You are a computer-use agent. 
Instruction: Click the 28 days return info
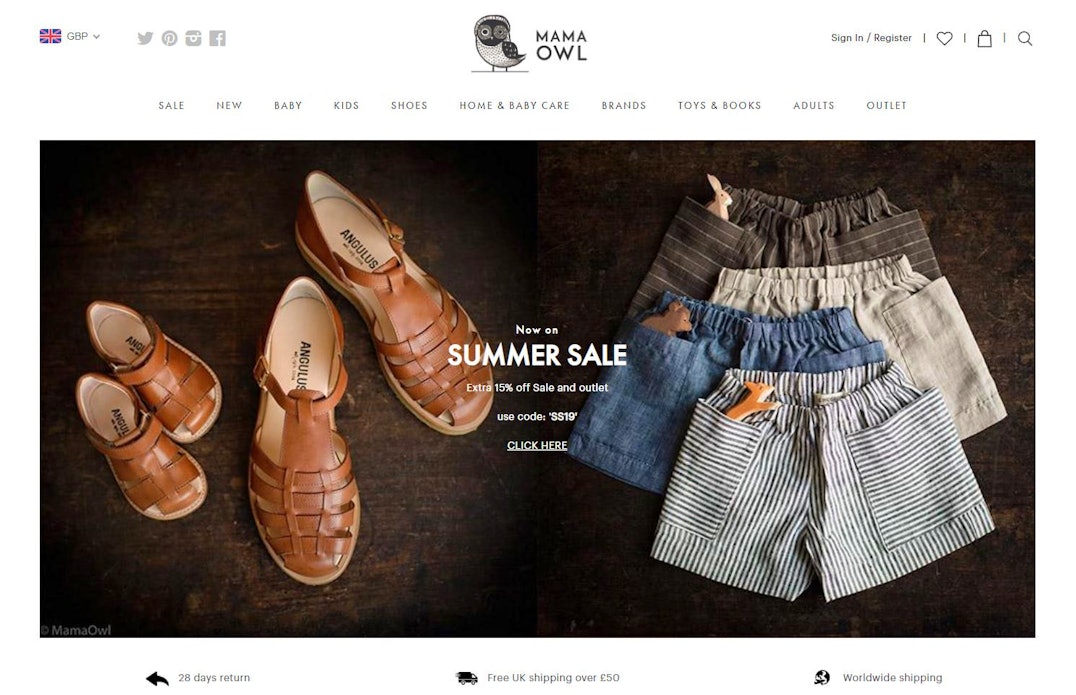pyautogui.click(x=198, y=678)
